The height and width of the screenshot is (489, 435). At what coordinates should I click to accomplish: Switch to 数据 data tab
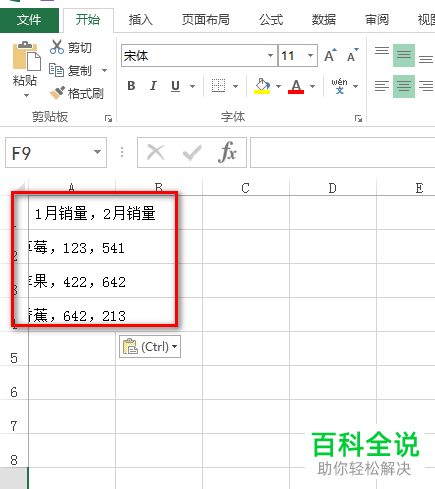tap(324, 20)
